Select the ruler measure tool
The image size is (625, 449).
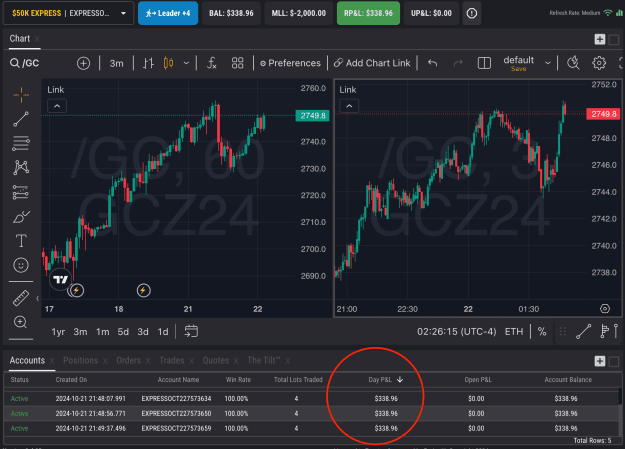click(21, 298)
